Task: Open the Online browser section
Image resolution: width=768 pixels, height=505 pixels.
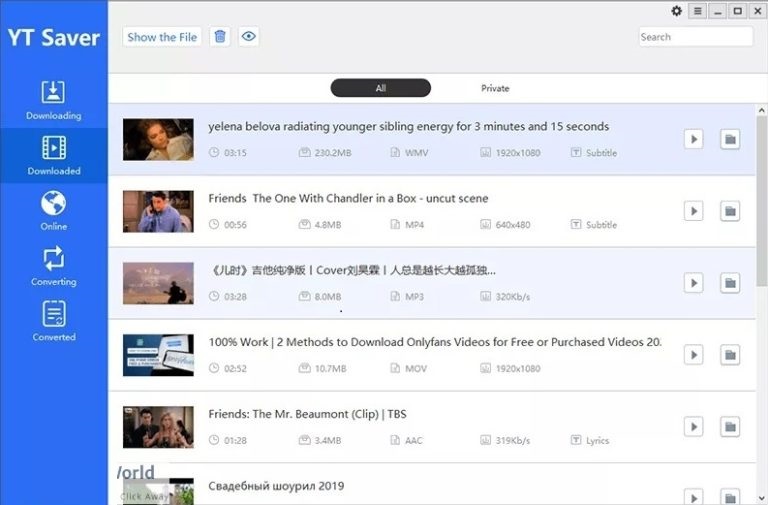Action: point(53,211)
